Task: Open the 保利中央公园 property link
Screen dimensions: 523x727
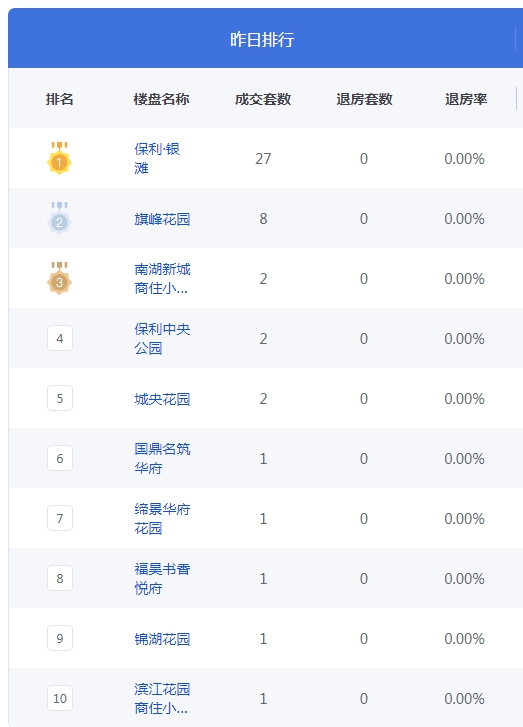Action: coord(162,338)
